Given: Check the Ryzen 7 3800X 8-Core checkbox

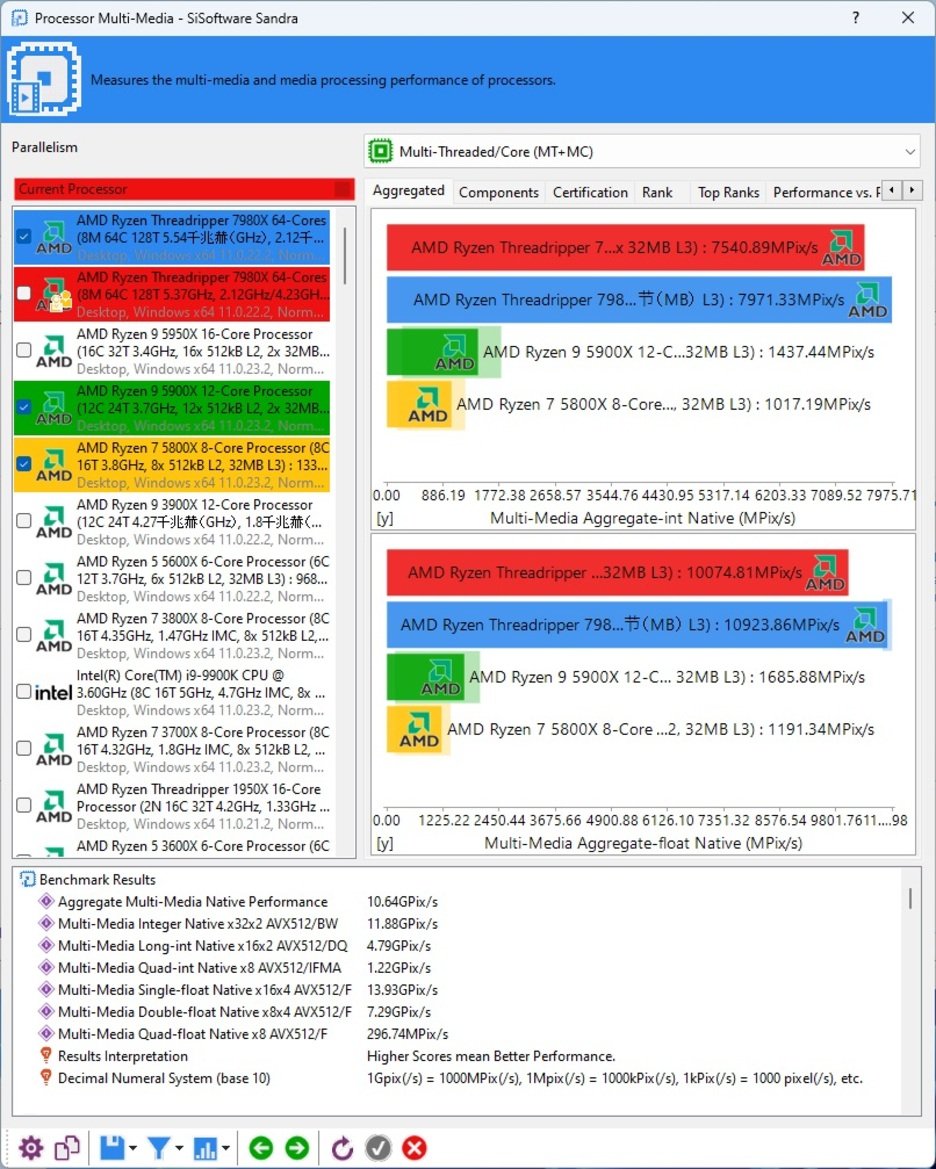Looking at the screenshot, I should 24,634.
